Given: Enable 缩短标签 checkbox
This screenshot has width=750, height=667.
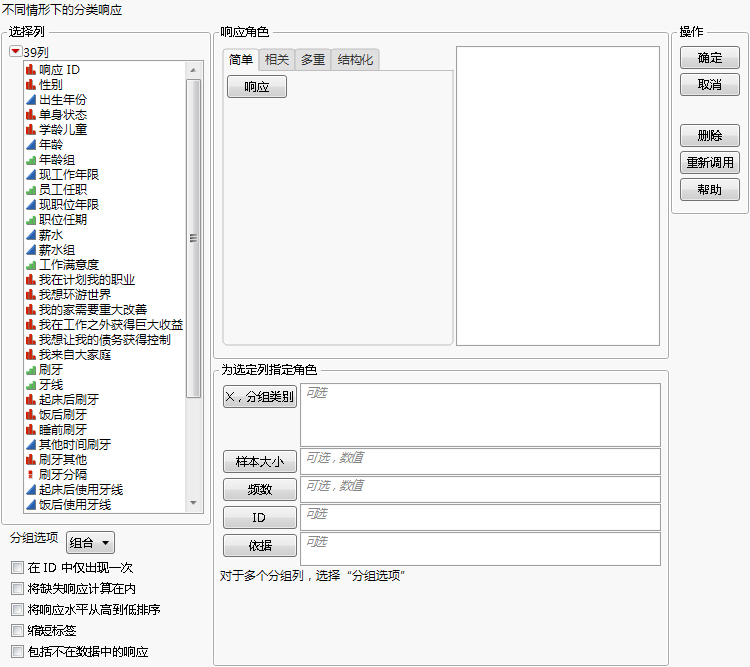Looking at the screenshot, I should 17,631.
